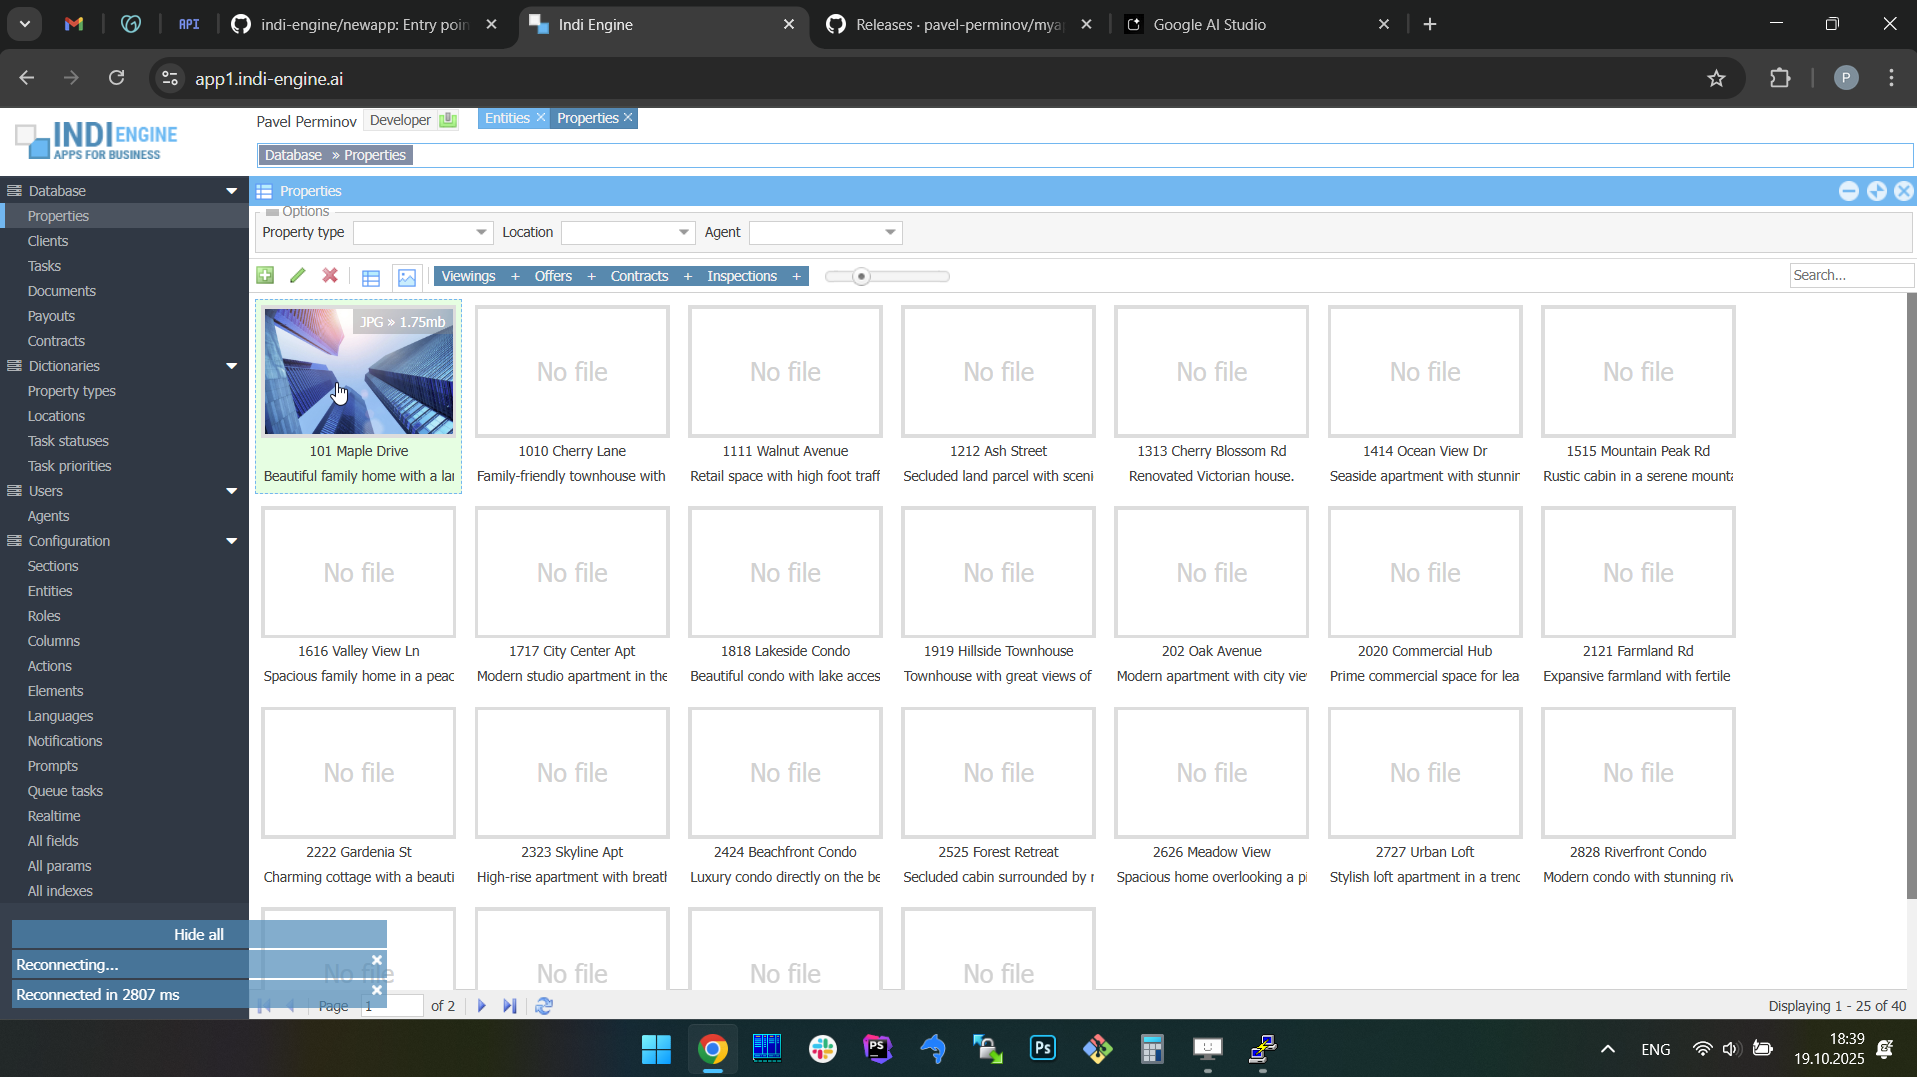
Task: Open Clients in the sidebar menu
Action: (x=48, y=241)
